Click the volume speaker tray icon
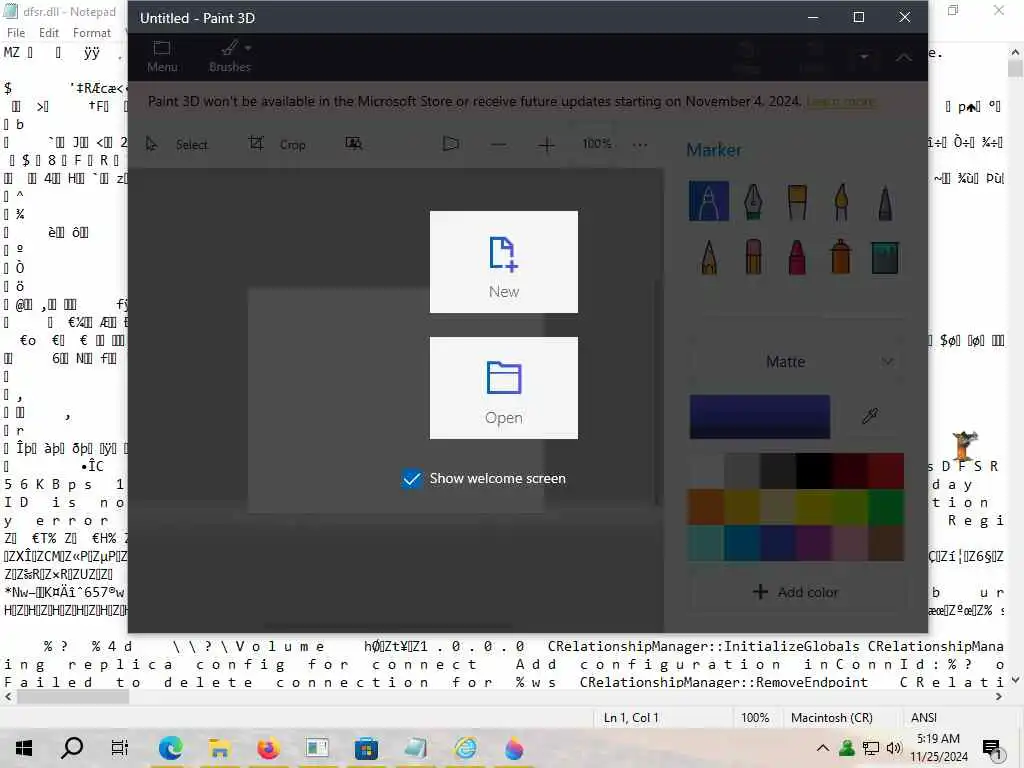Screen dimensions: 1024x768 (894, 748)
